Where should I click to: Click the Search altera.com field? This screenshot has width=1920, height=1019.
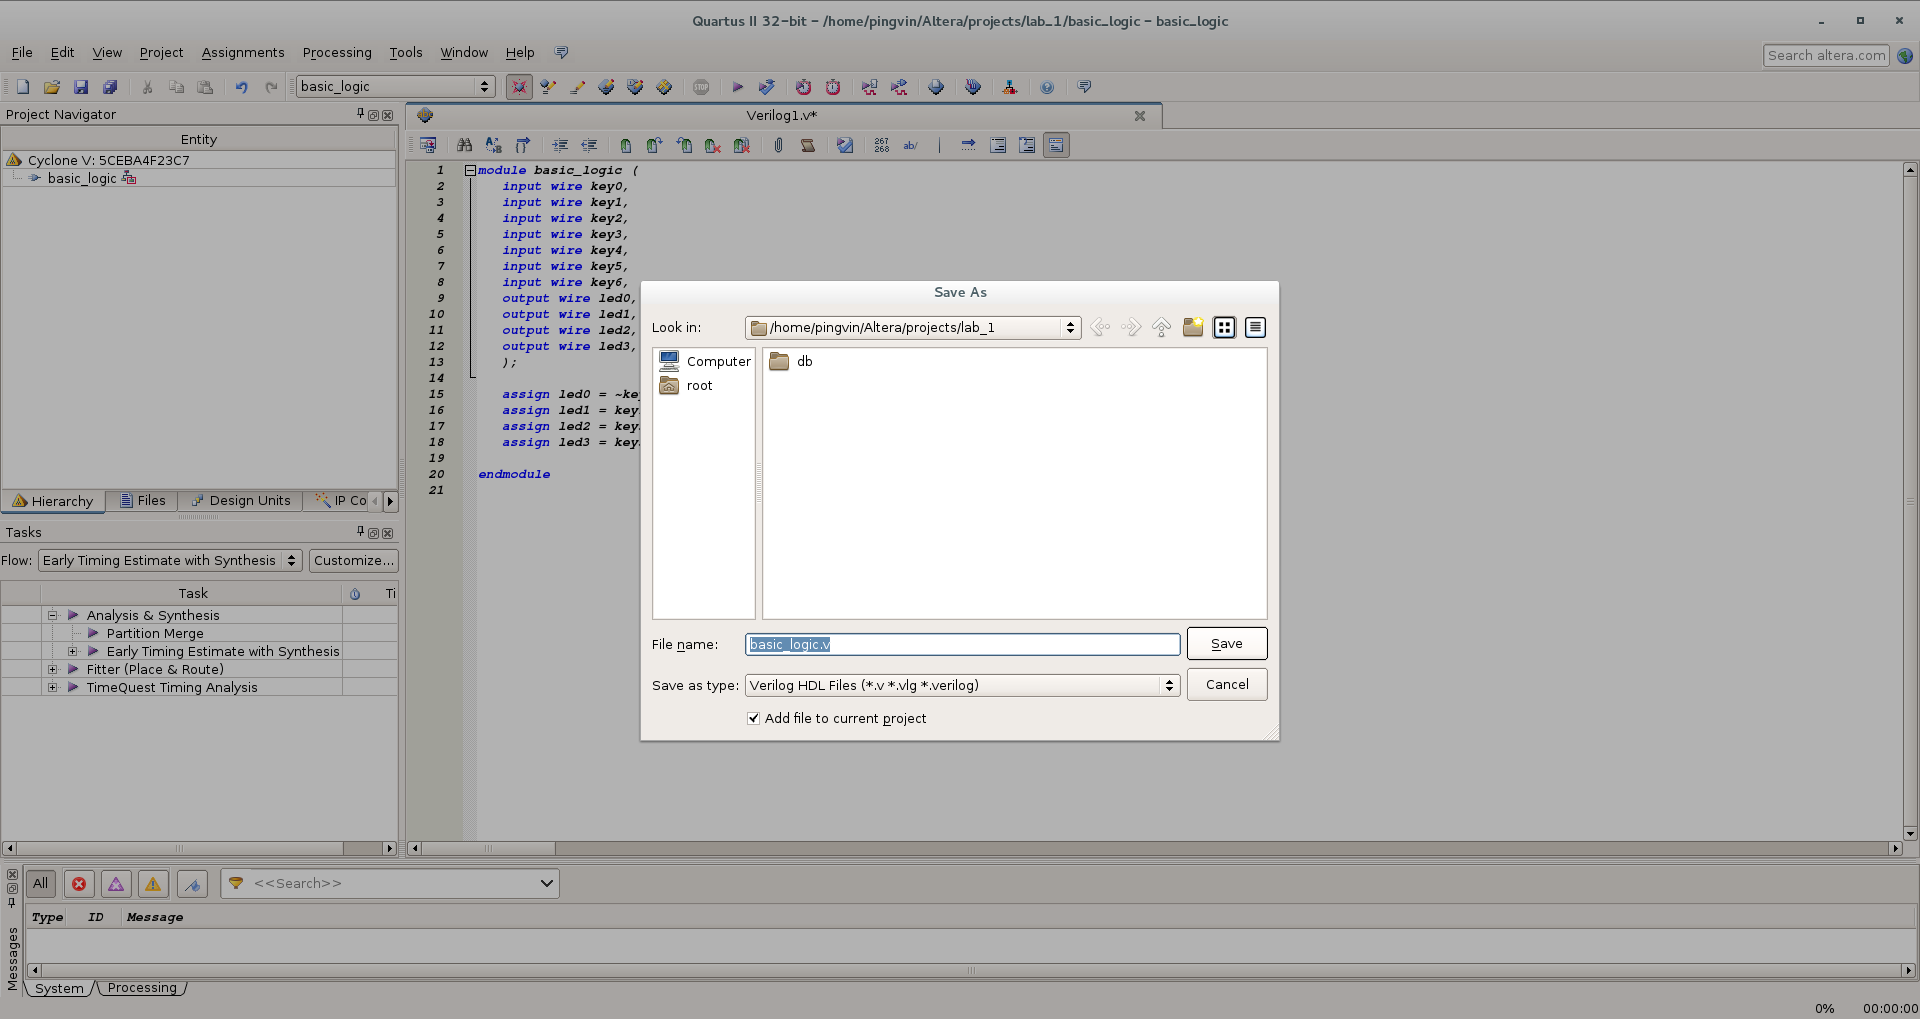1826,56
